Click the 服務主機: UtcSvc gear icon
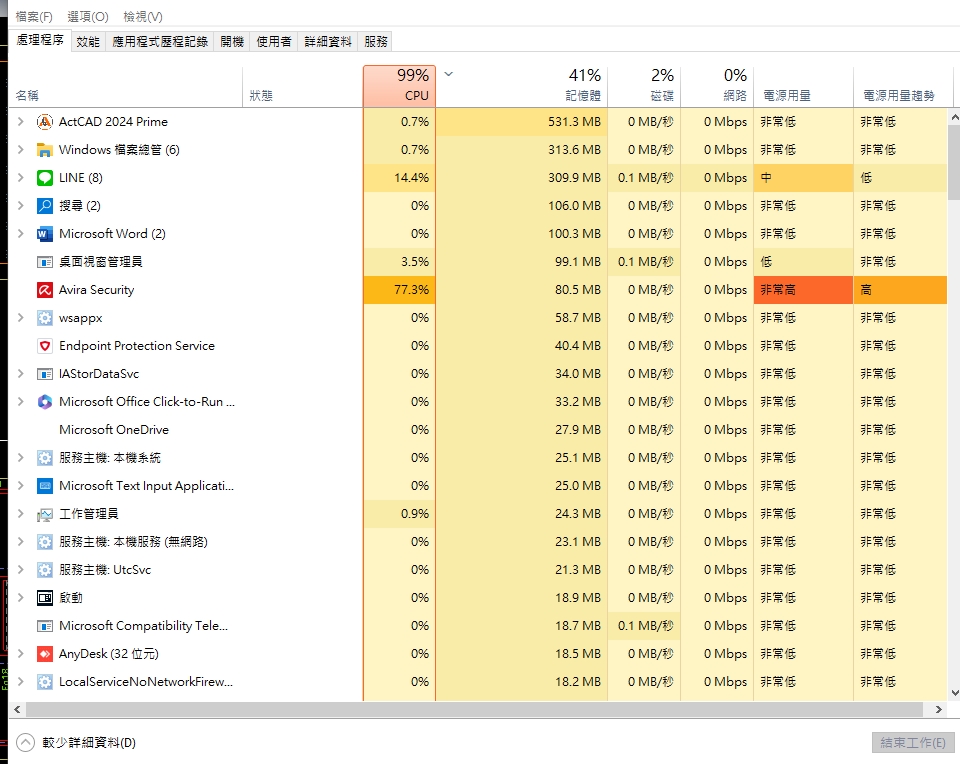Screen dimensions: 960x764 (x=45, y=570)
